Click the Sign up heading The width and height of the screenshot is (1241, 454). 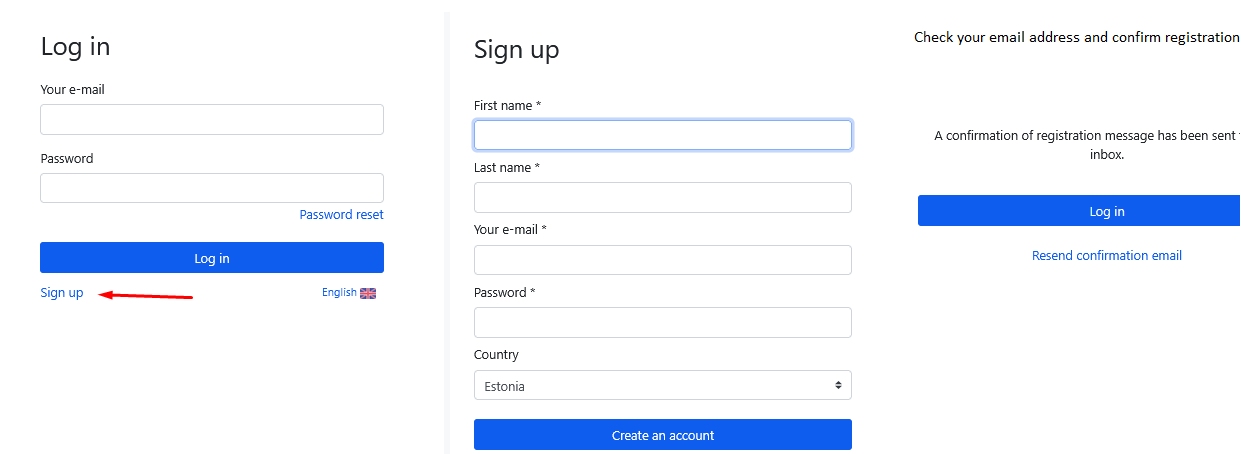[516, 50]
